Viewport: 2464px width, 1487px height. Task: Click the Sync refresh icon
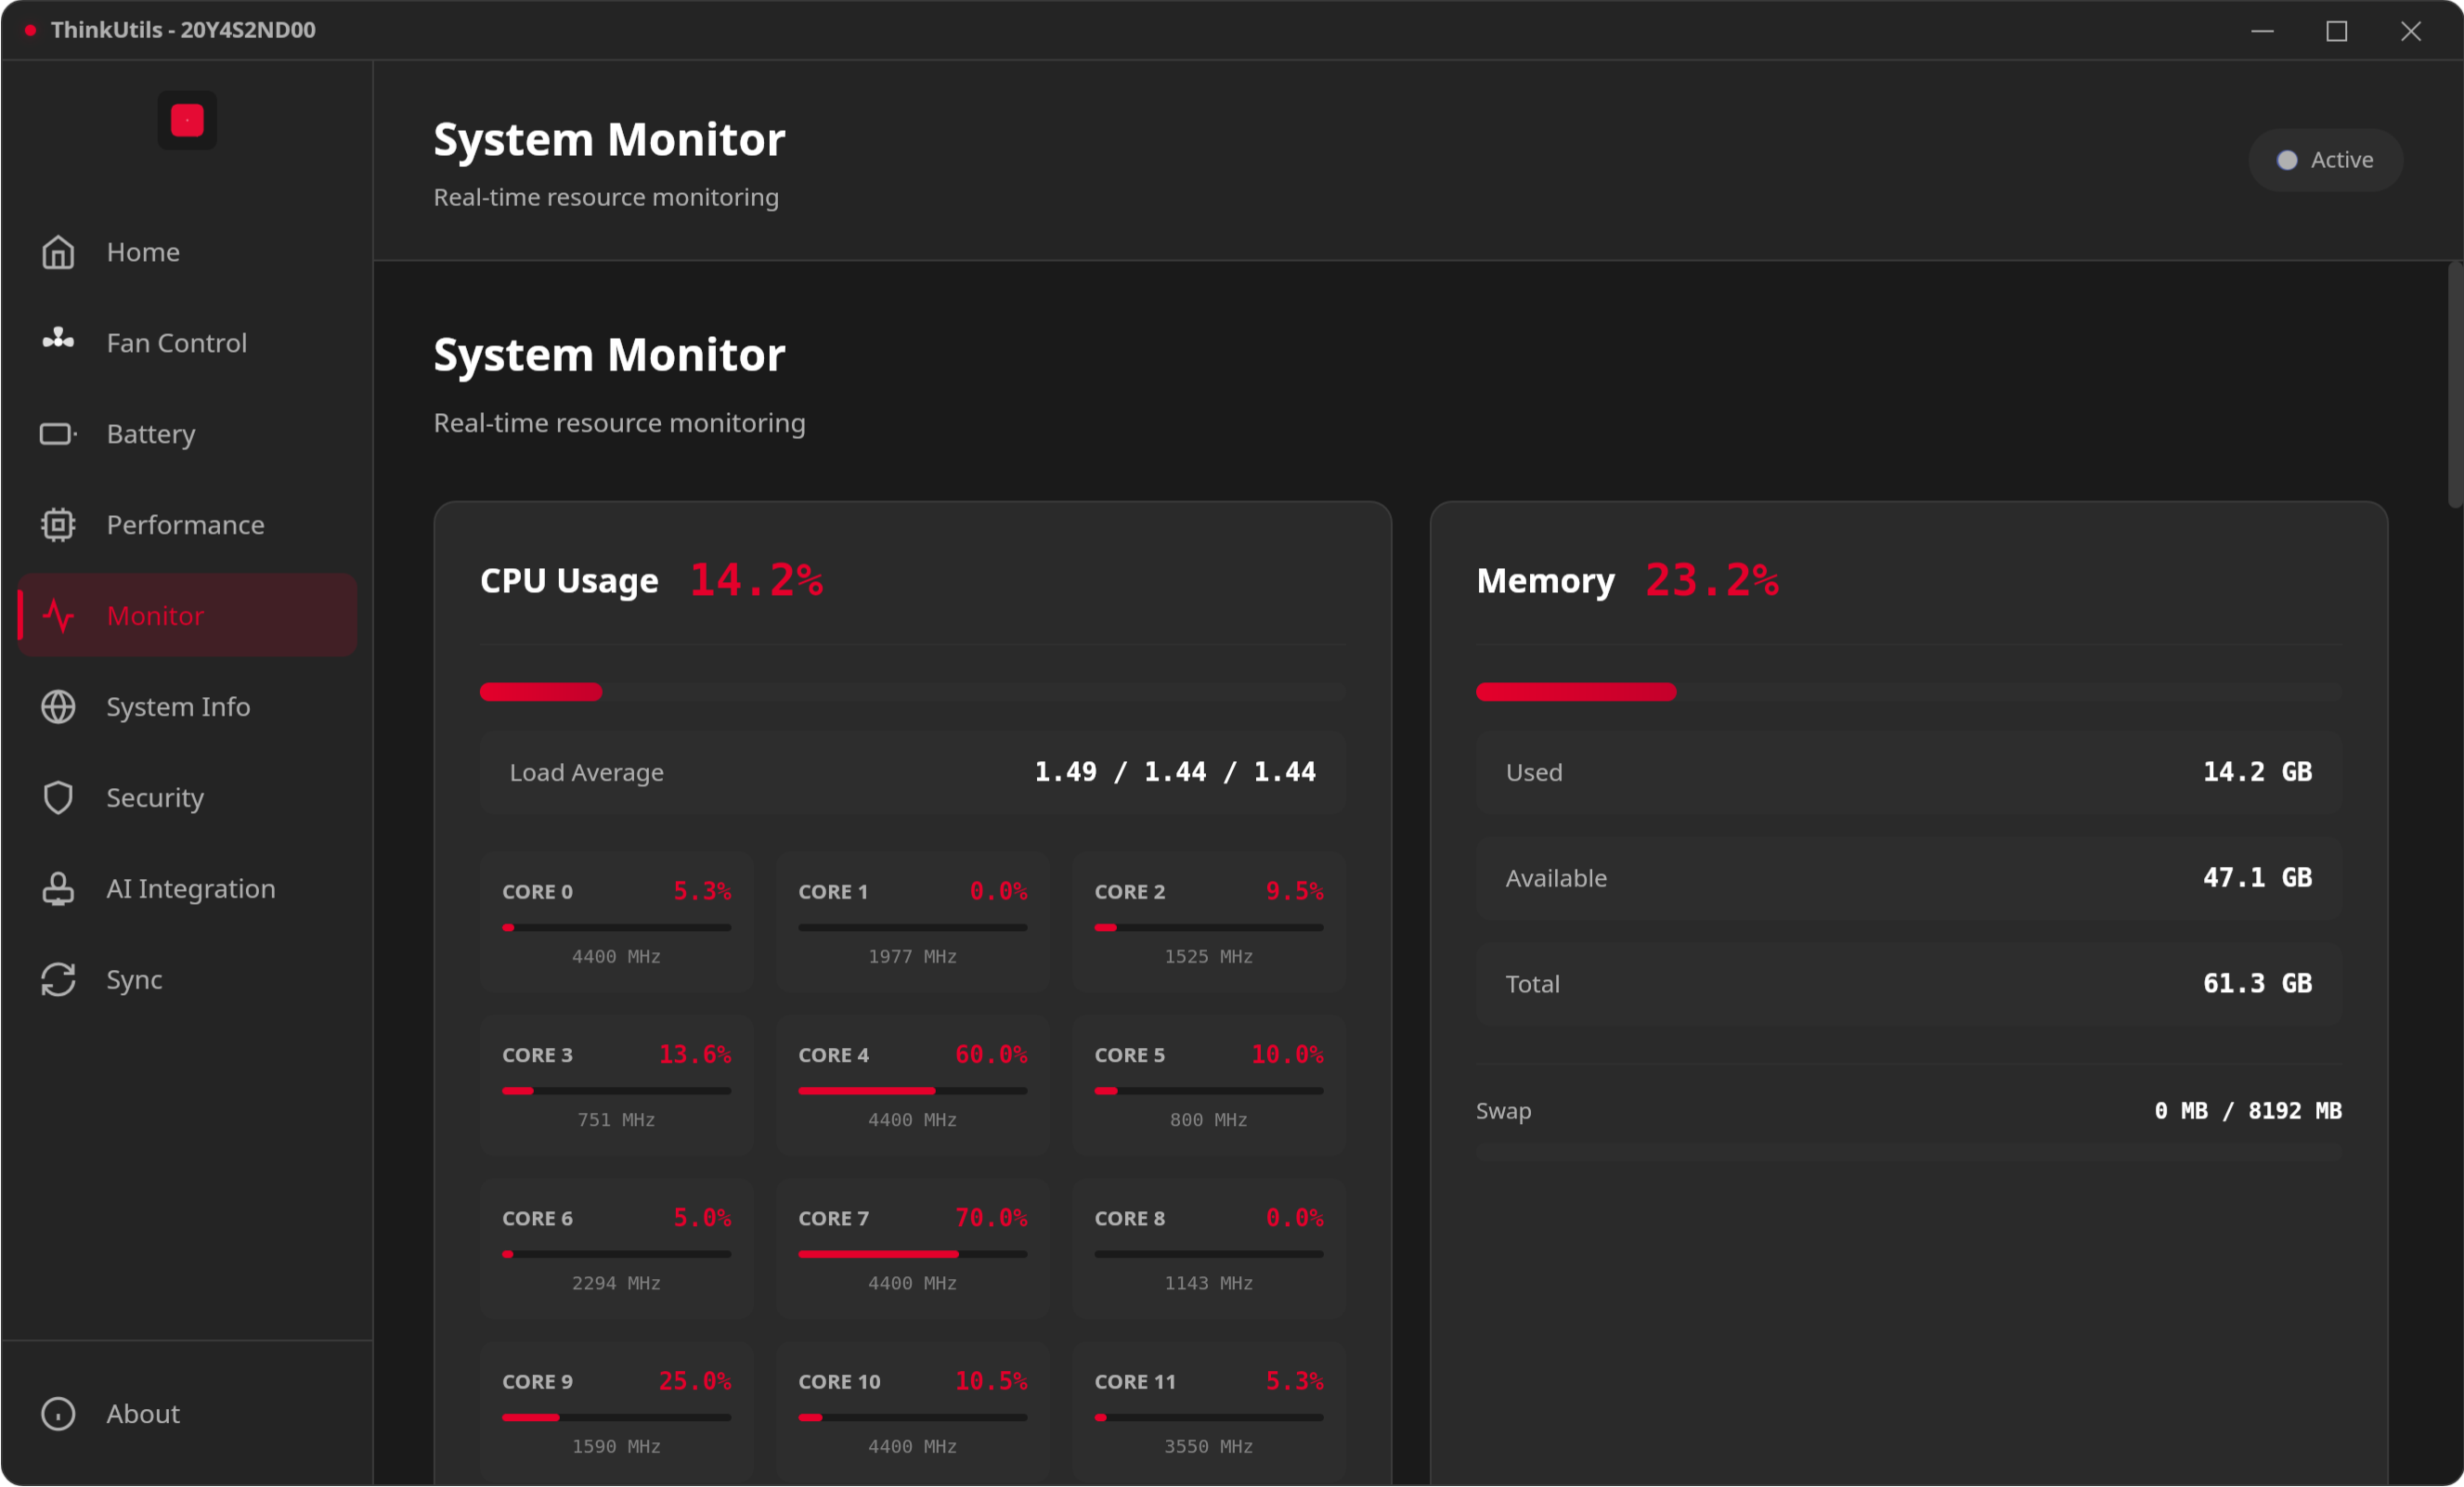coord(58,979)
